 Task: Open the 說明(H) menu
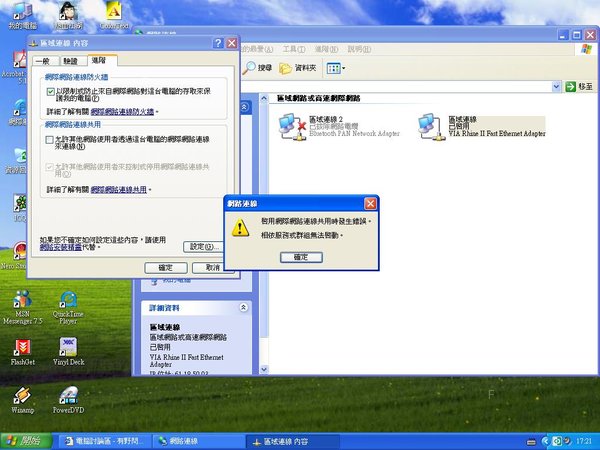point(359,49)
